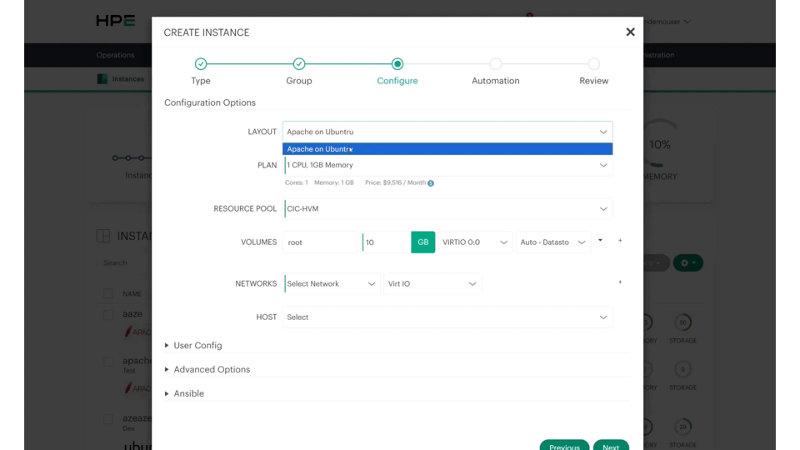Viewport: 800px width, 450px height.
Task: Add another volume with plus icon
Action: pyautogui.click(x=620, y=240)
